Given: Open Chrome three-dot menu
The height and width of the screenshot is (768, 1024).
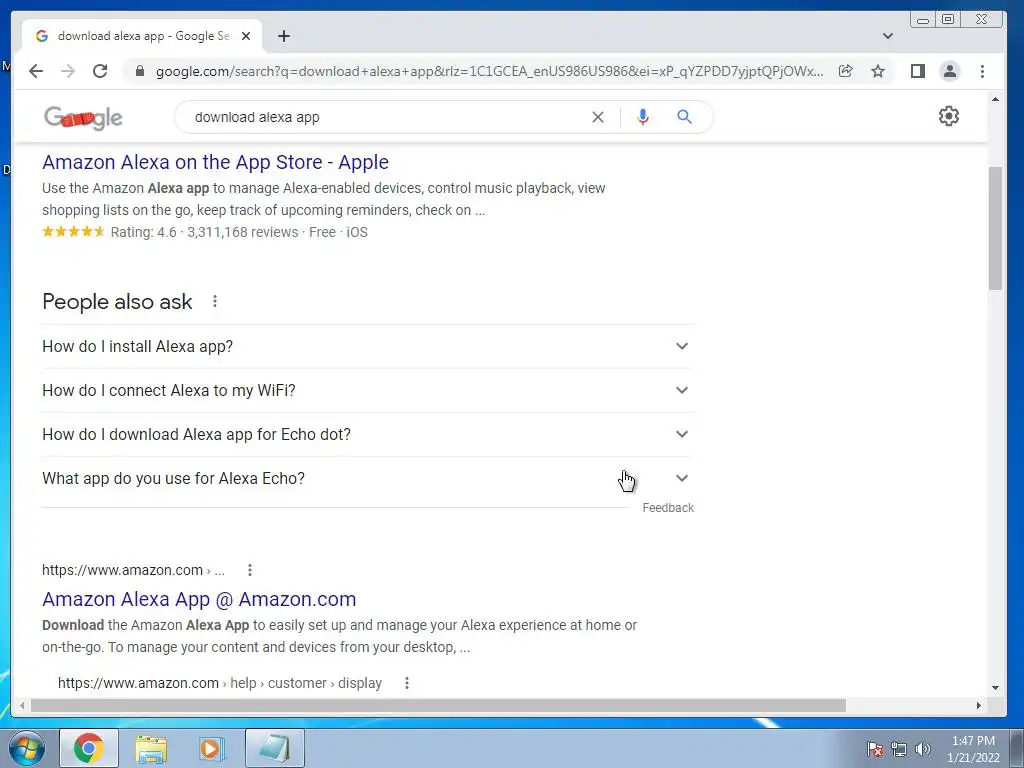Looking at the screenshot, I should [982, 71].
